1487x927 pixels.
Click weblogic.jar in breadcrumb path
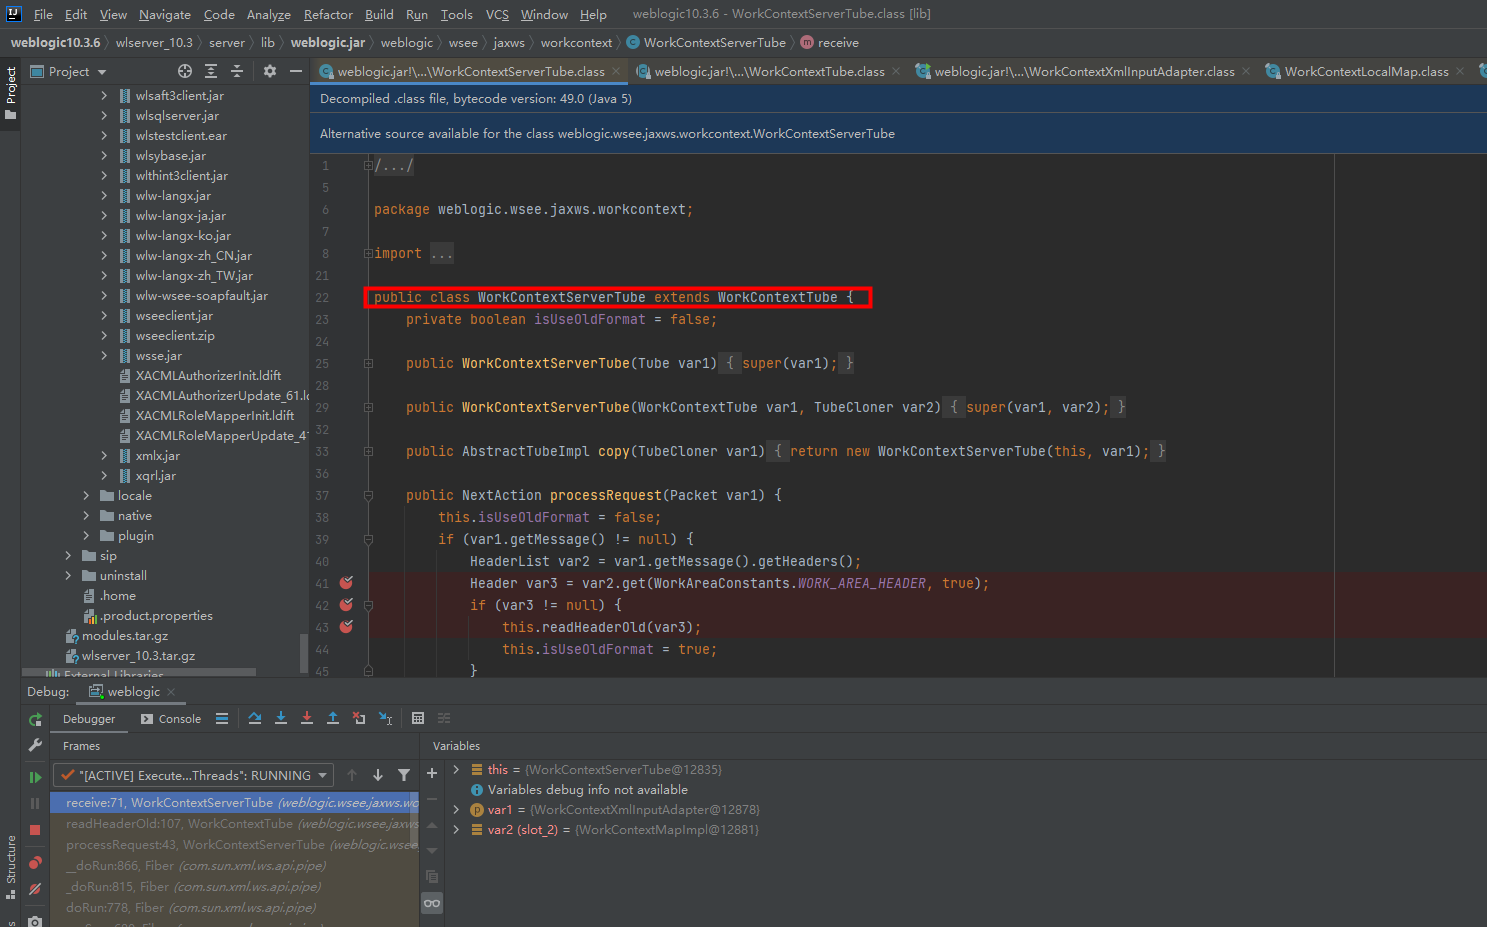pyautogui.click(x=328, y=42)
